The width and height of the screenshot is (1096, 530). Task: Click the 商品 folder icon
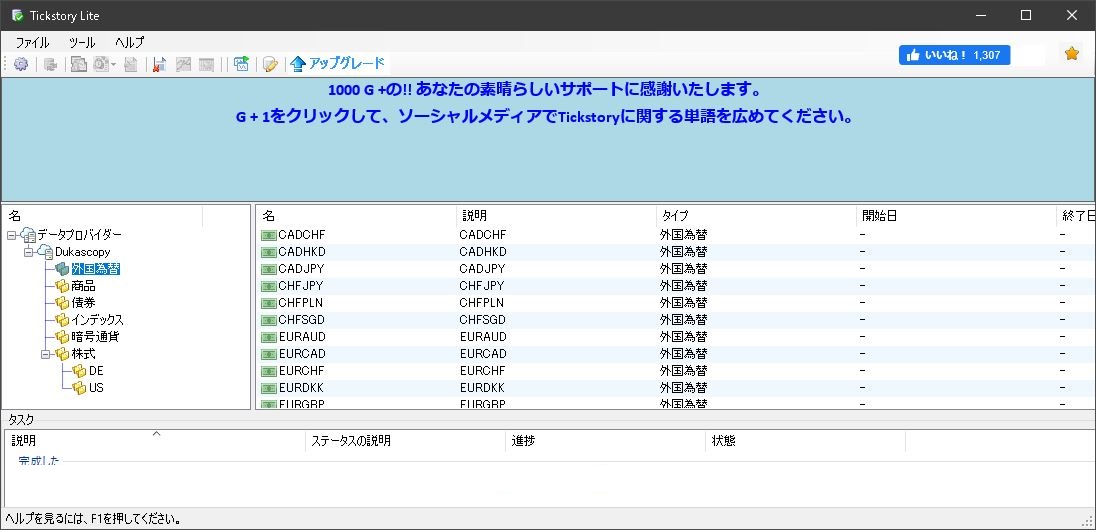tap(62, 286)
